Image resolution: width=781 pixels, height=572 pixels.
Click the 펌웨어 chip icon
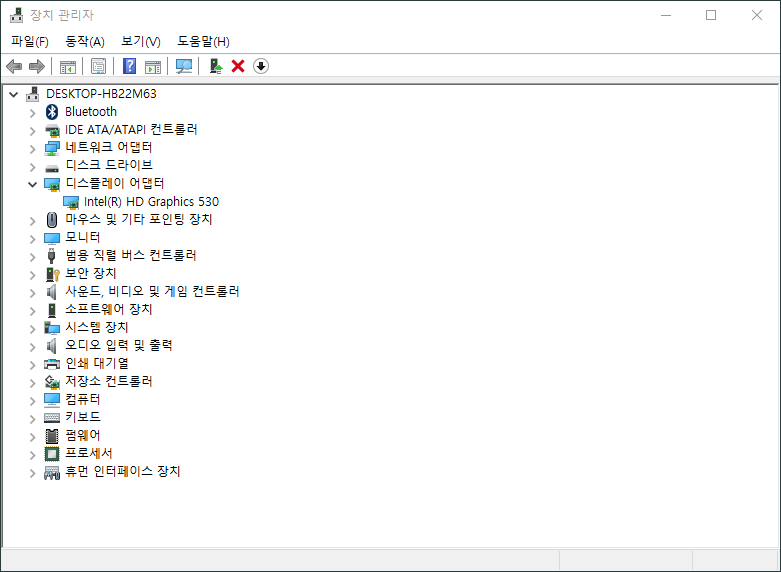[52, 436]
